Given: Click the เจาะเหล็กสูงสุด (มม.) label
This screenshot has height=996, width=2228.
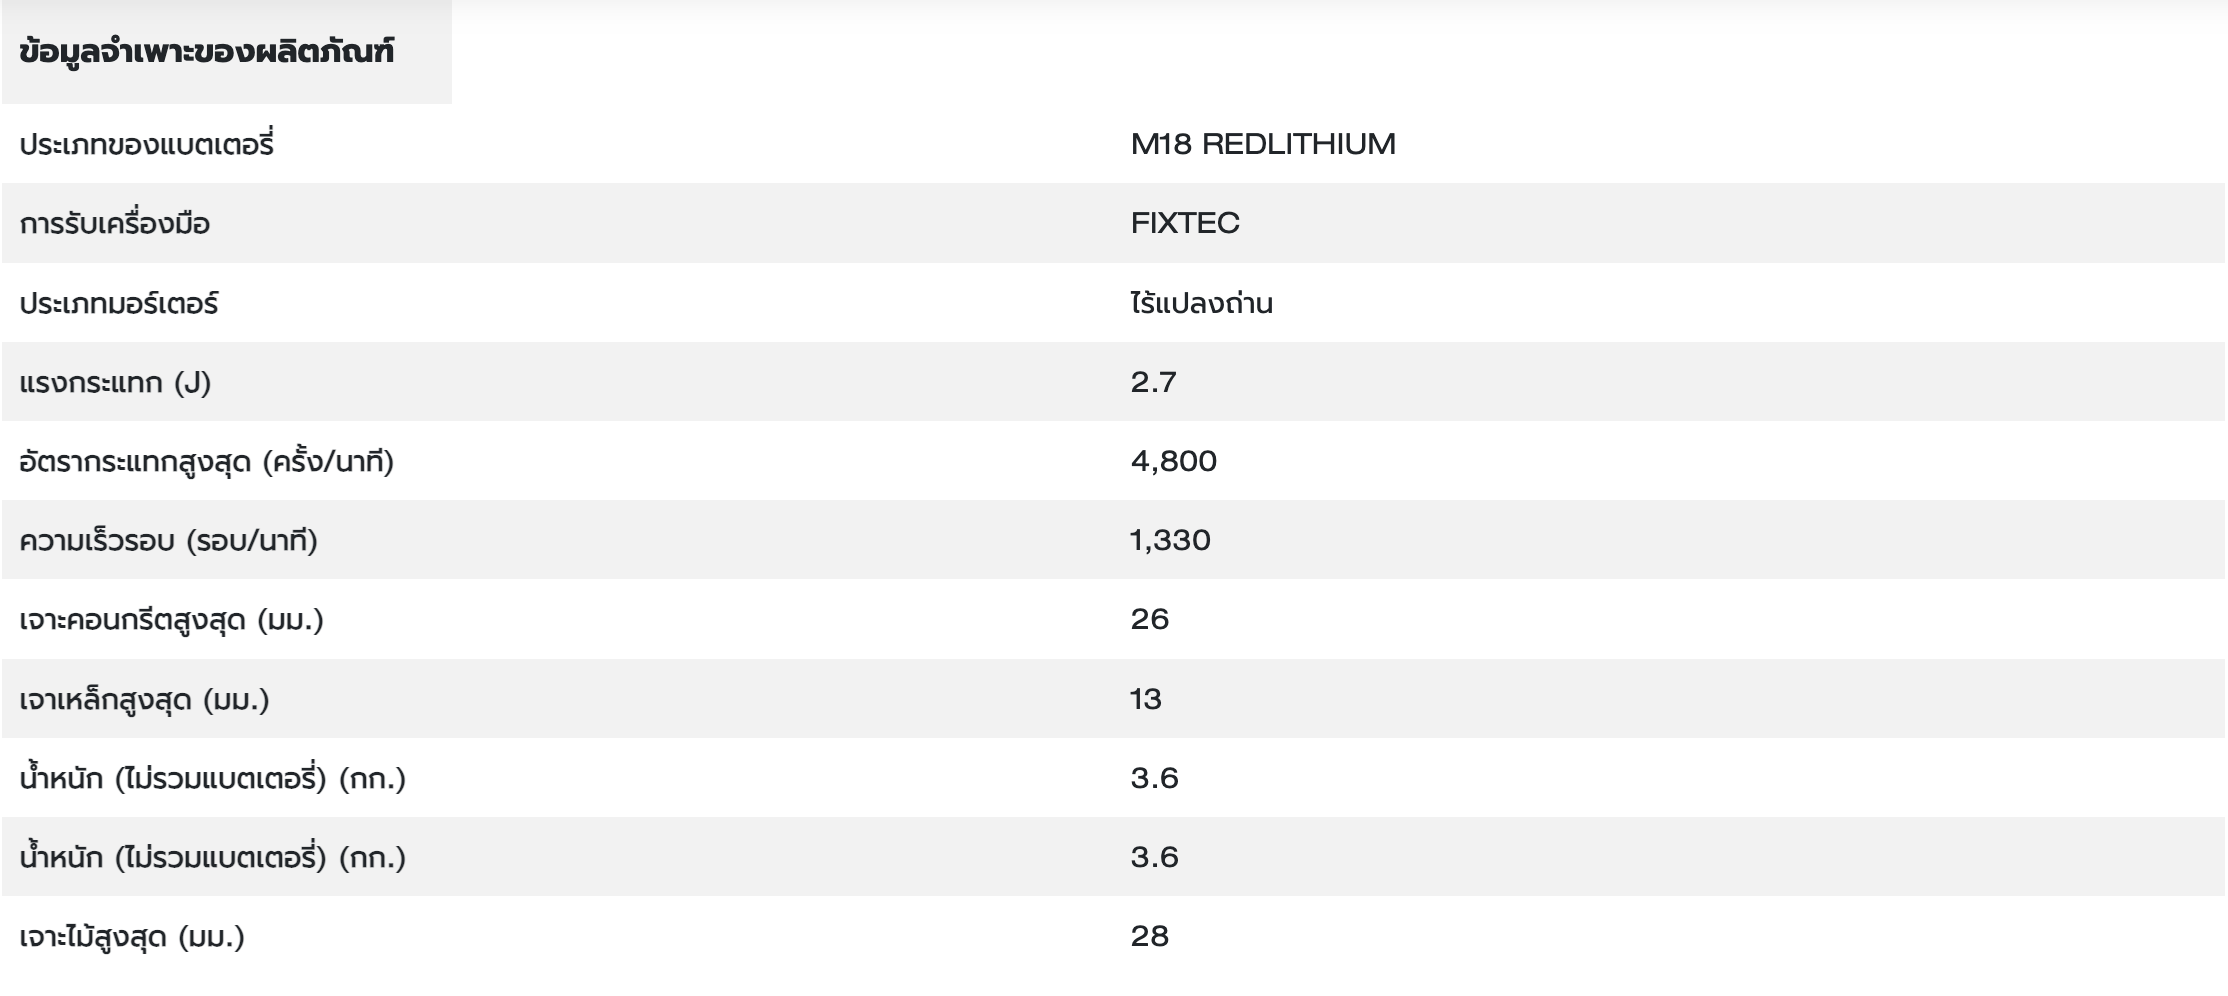Looking at the screenshot, I should click(x=145, y=699).
